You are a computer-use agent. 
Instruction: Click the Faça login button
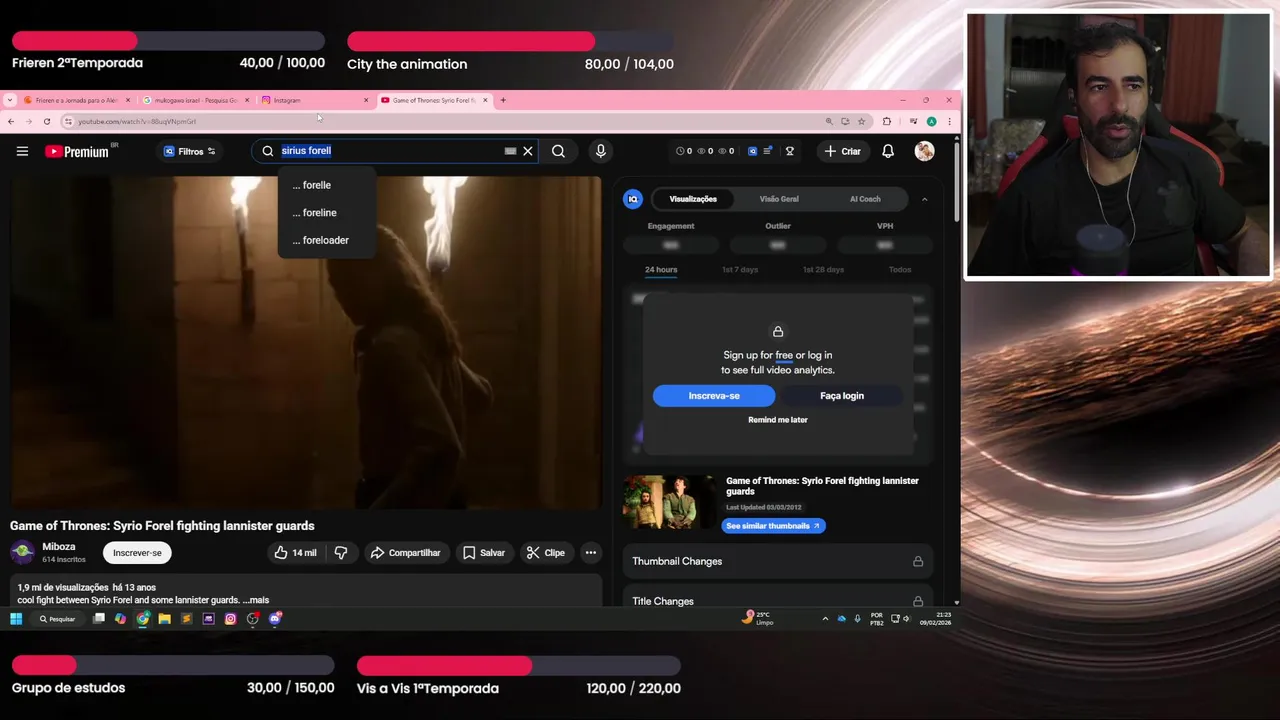[842, 396]
